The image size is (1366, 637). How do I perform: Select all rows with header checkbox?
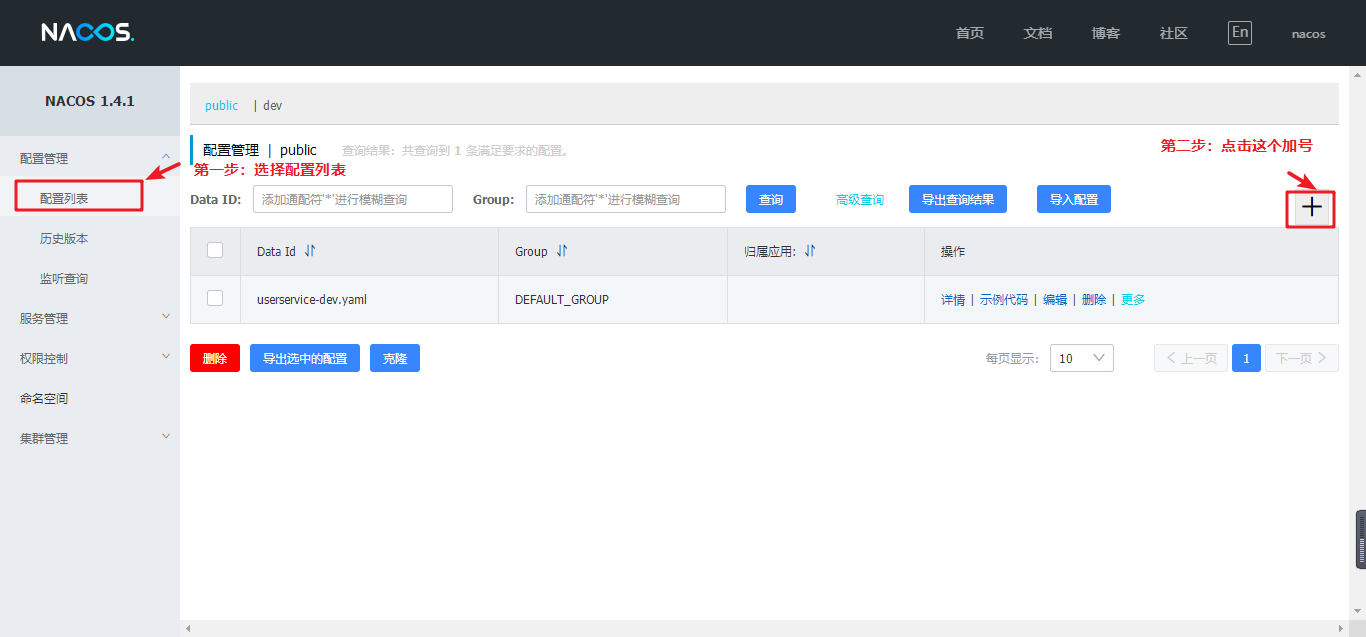point(215,250)
